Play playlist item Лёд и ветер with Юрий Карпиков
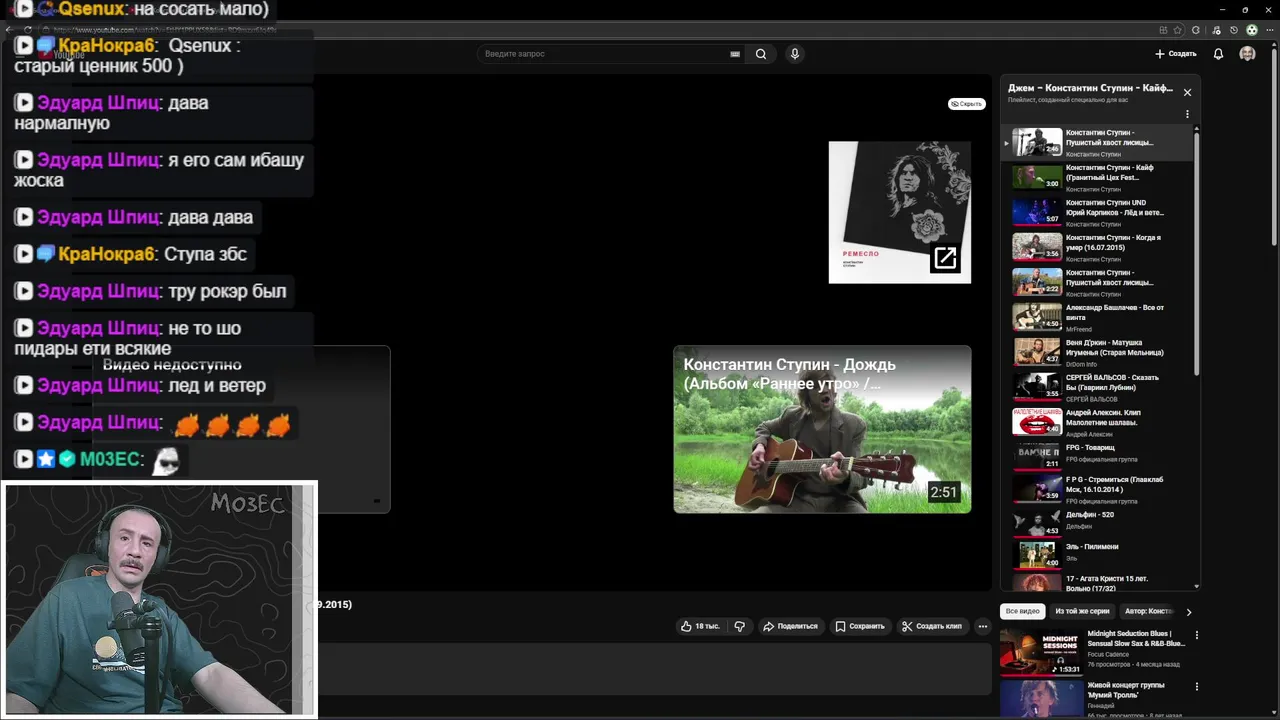 pyautogui.click(x=1098, y=212)
